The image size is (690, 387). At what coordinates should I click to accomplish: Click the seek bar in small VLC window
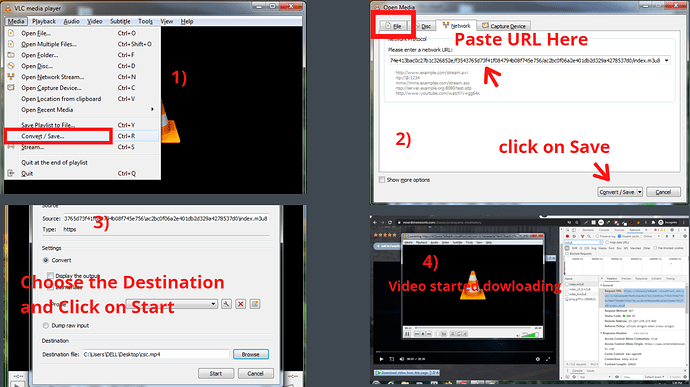click(x=473, y=328)
